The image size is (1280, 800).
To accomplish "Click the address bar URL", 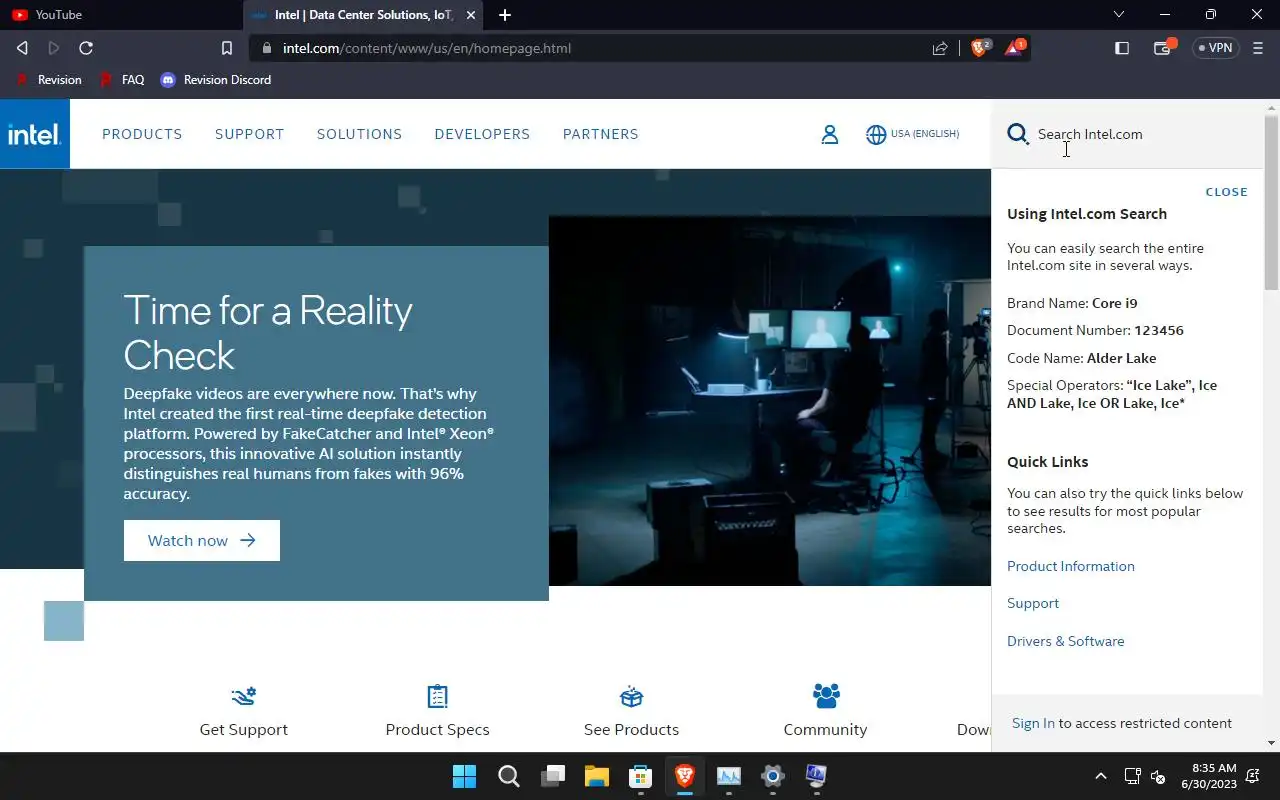I will tap(427, 48).
